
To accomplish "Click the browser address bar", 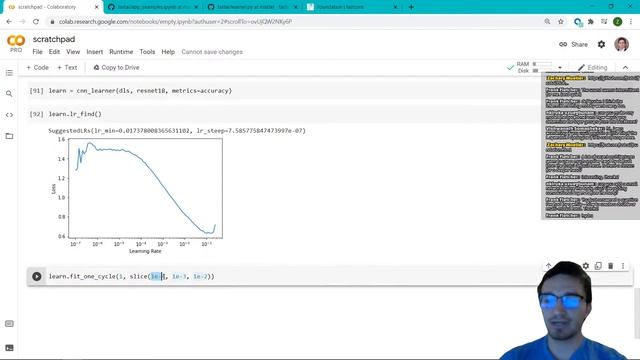I will pos(294,22).
